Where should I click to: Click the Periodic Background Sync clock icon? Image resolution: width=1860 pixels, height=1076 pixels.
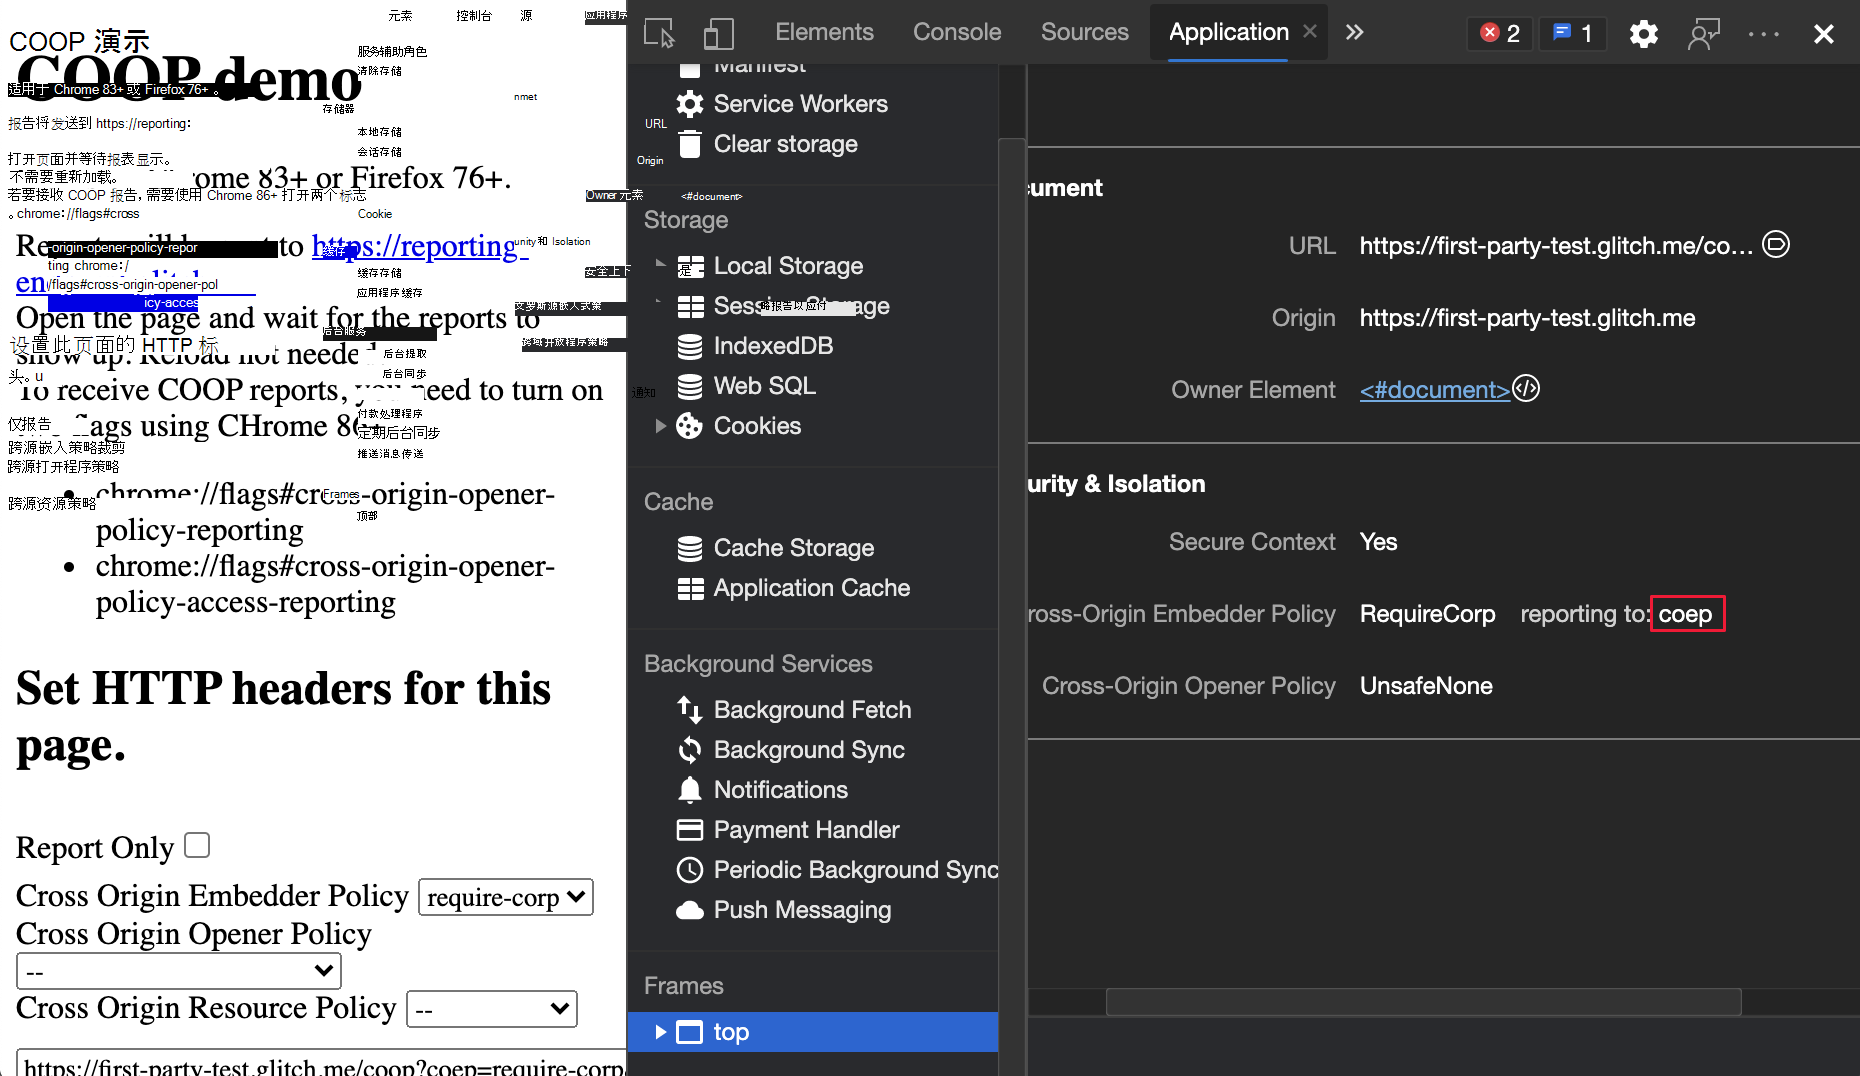click(690, 870)
